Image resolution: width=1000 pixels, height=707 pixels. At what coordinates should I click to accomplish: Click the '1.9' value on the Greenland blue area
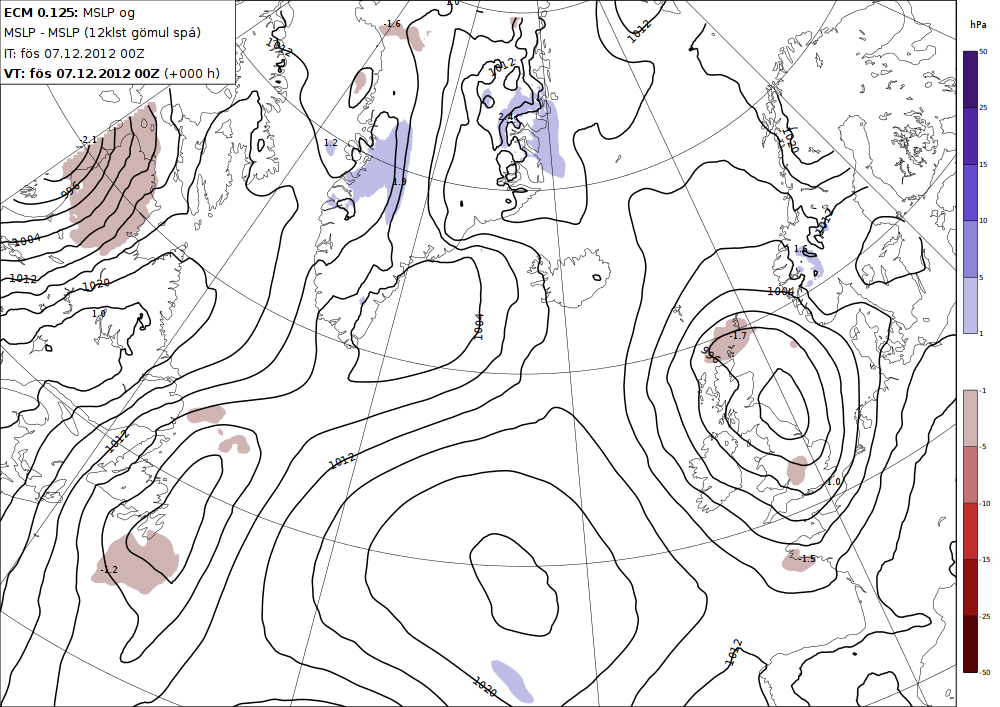[400, 182]
